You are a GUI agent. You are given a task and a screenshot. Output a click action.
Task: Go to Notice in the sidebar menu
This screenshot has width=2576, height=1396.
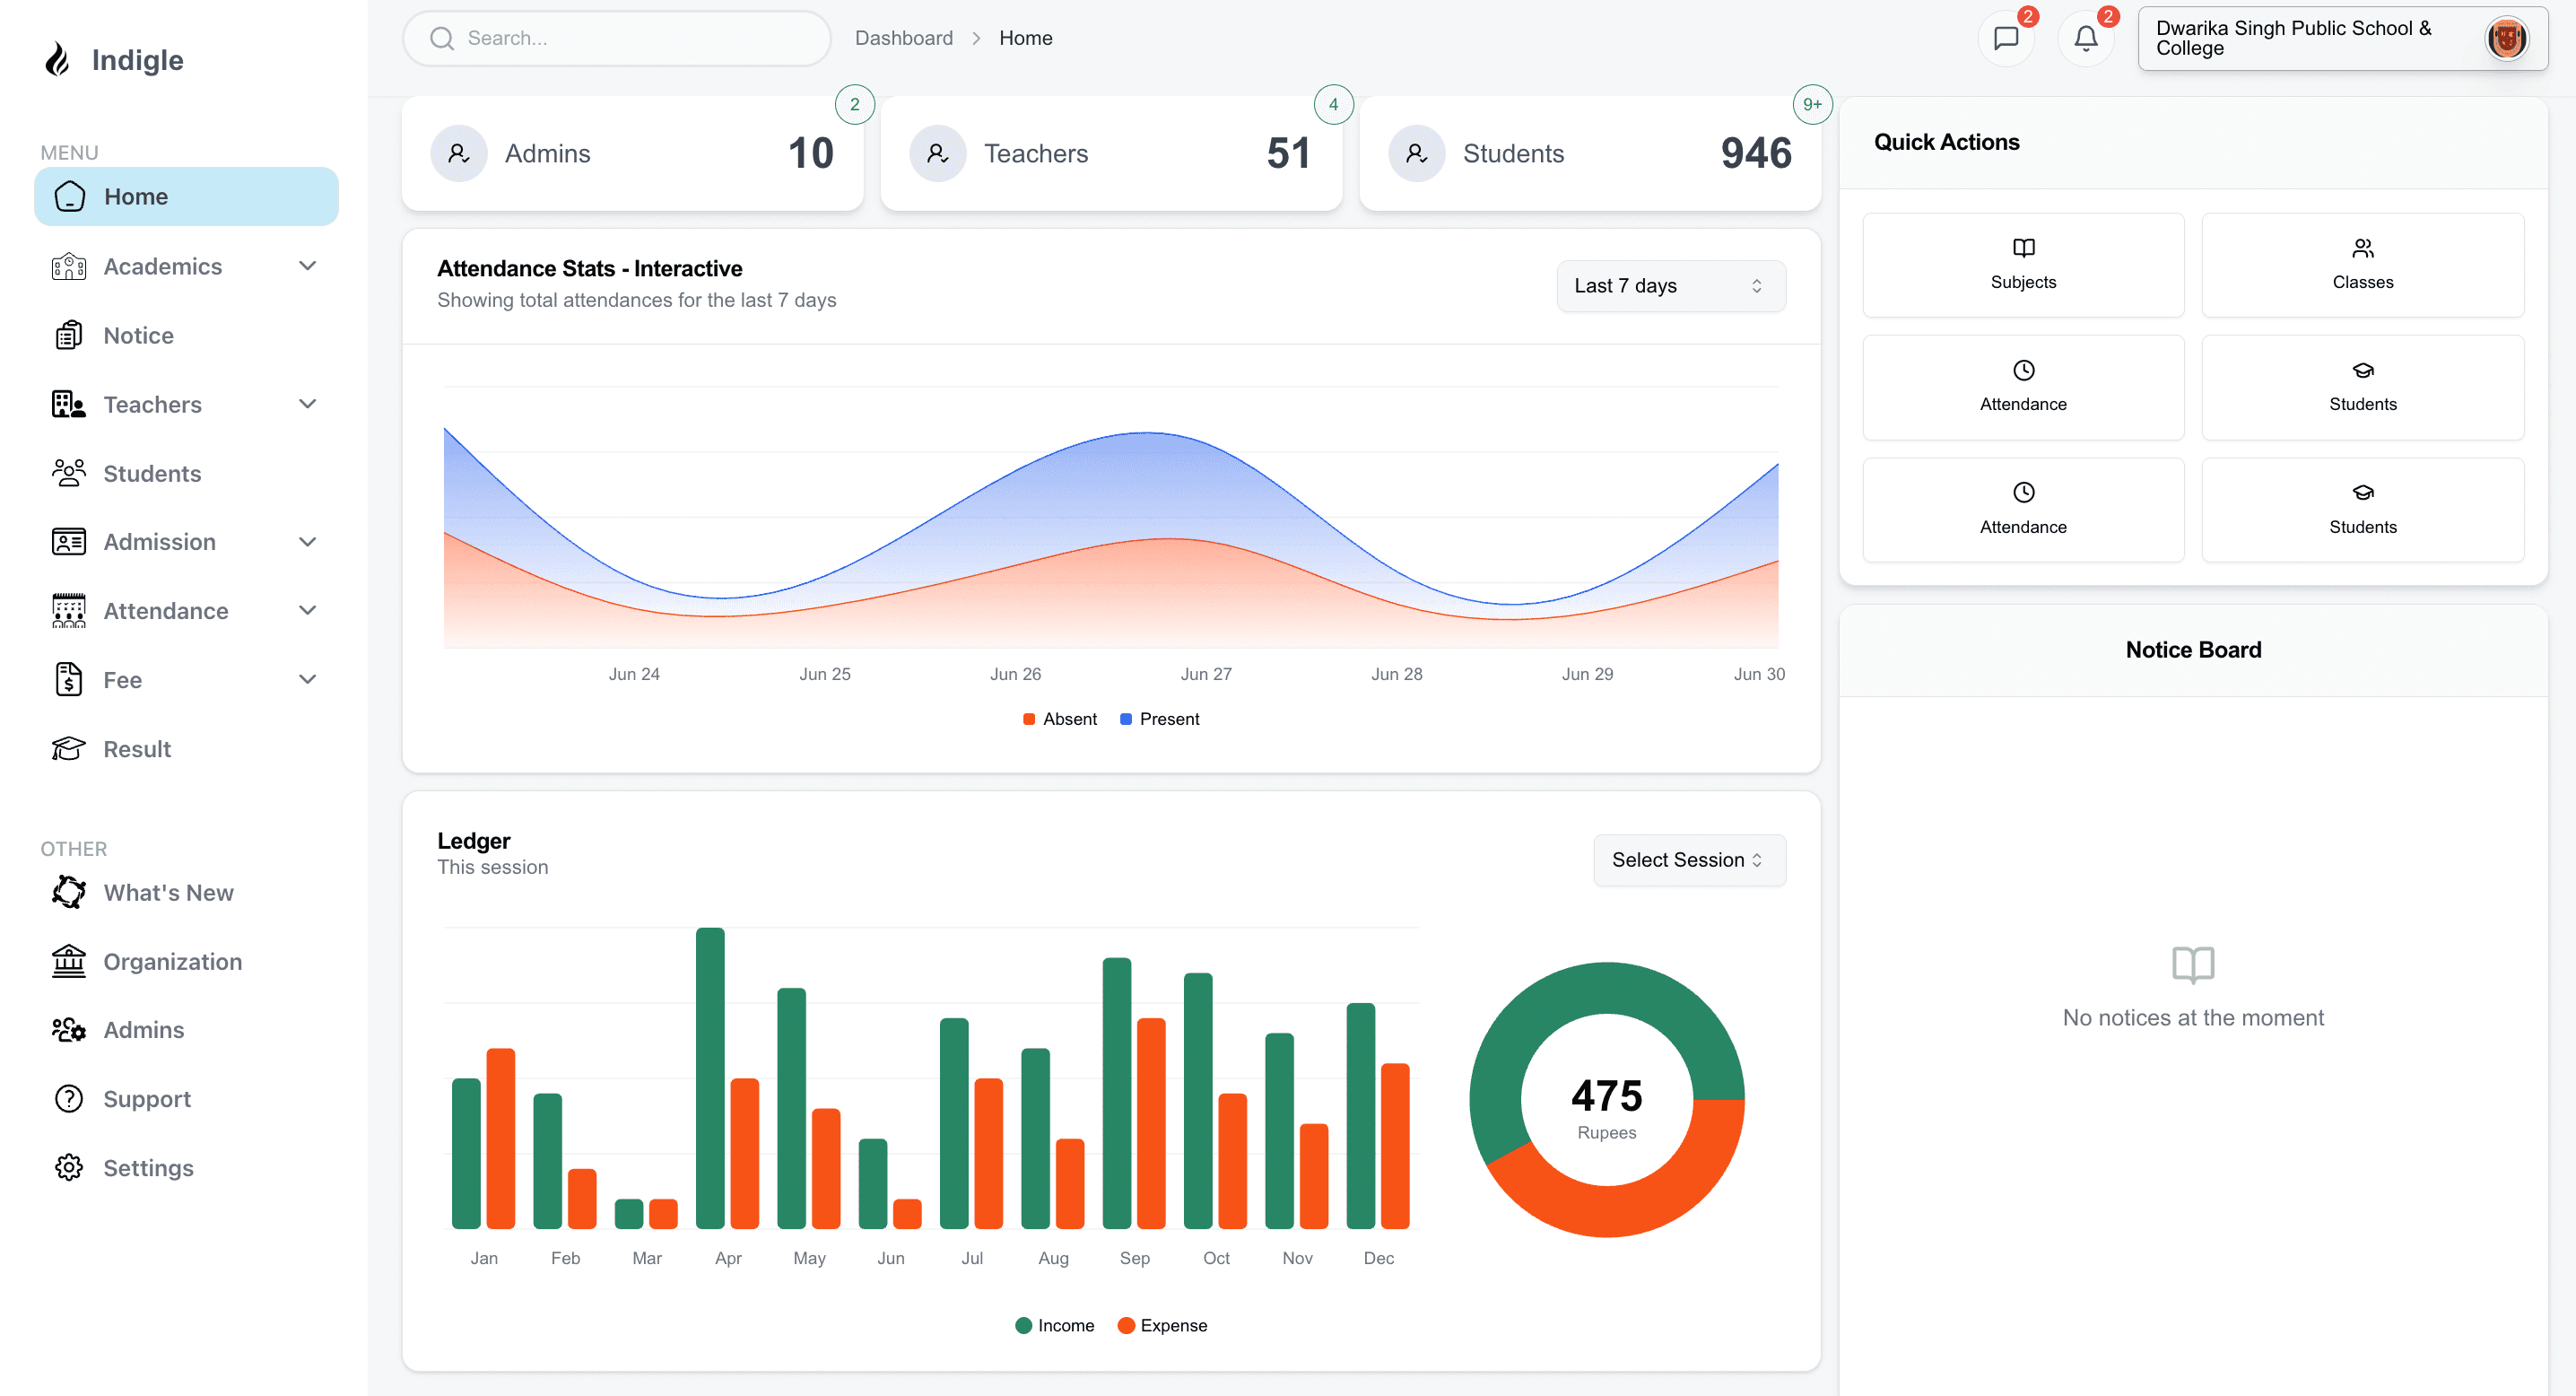[x=138, y=335]
